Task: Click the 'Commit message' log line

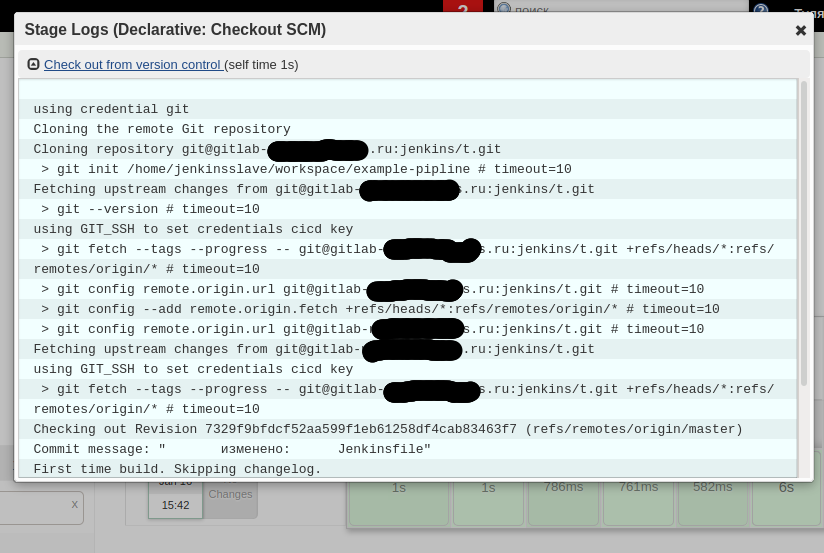Action: pyautogui.click(x=232, y=449)
